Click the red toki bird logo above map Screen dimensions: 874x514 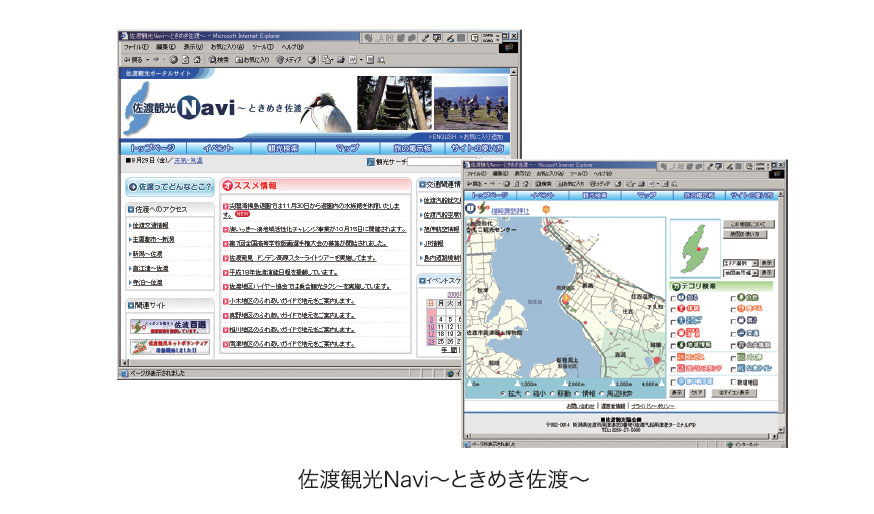[x=483, y=209]
